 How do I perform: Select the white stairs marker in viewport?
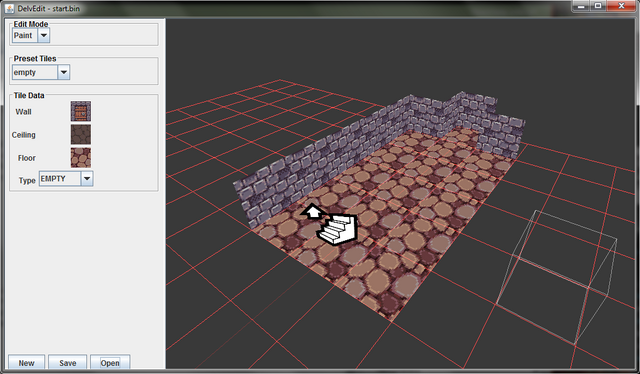click(x=338, y=230)
